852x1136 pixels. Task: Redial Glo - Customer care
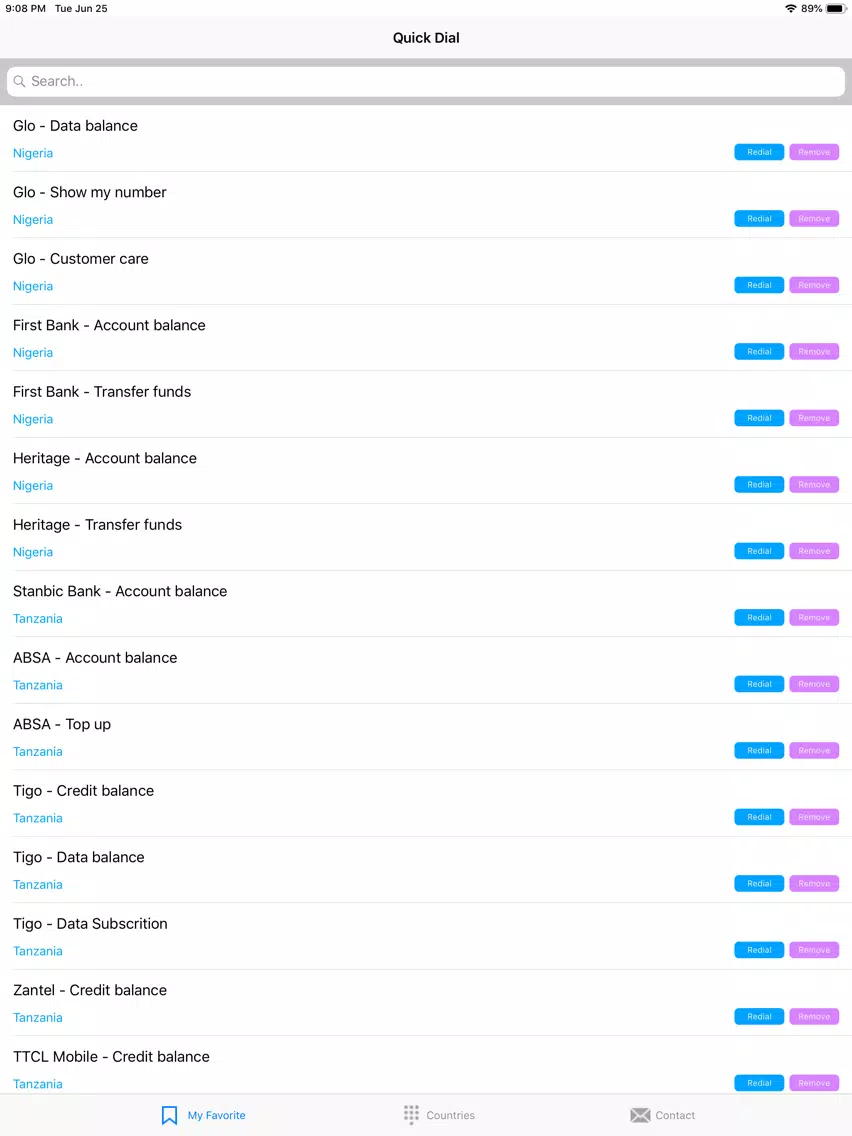click(x=759, y=285)
